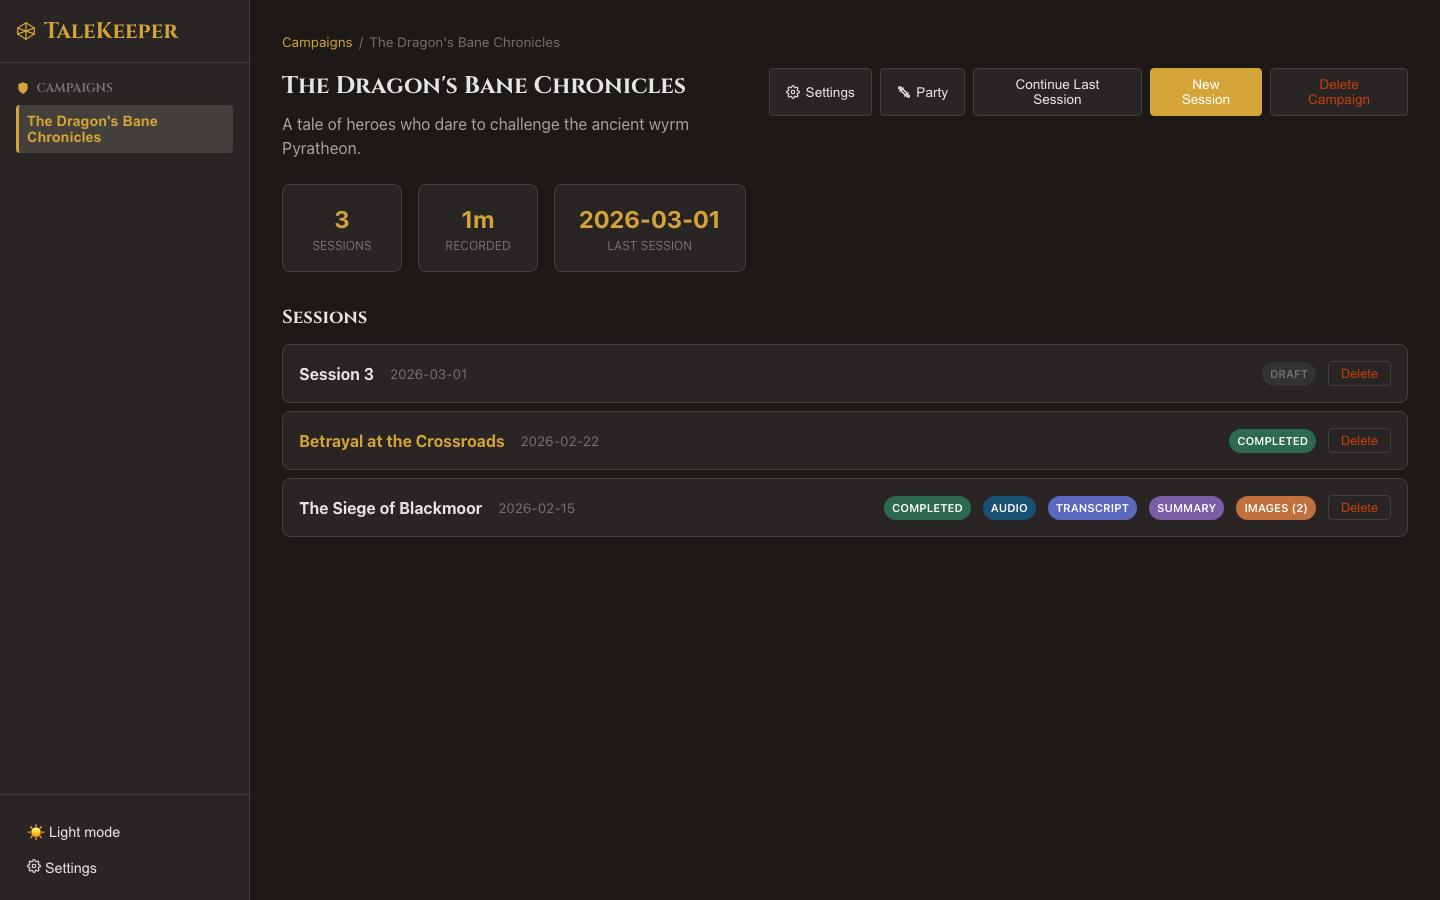Click the gear icon beside bottom-left Settings
Viewport: 1440px width, 900px height.
pyautogui.click(x=34, y=867)
